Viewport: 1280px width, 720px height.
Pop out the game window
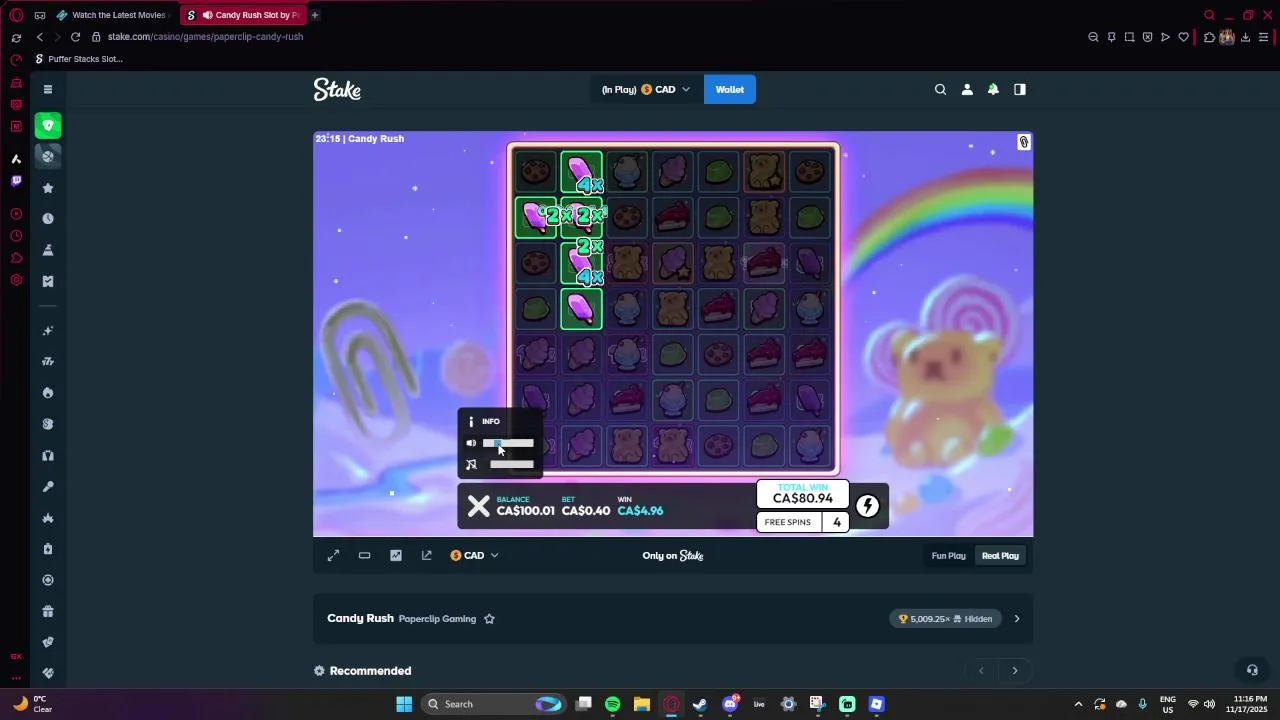(x=427, y=555)
